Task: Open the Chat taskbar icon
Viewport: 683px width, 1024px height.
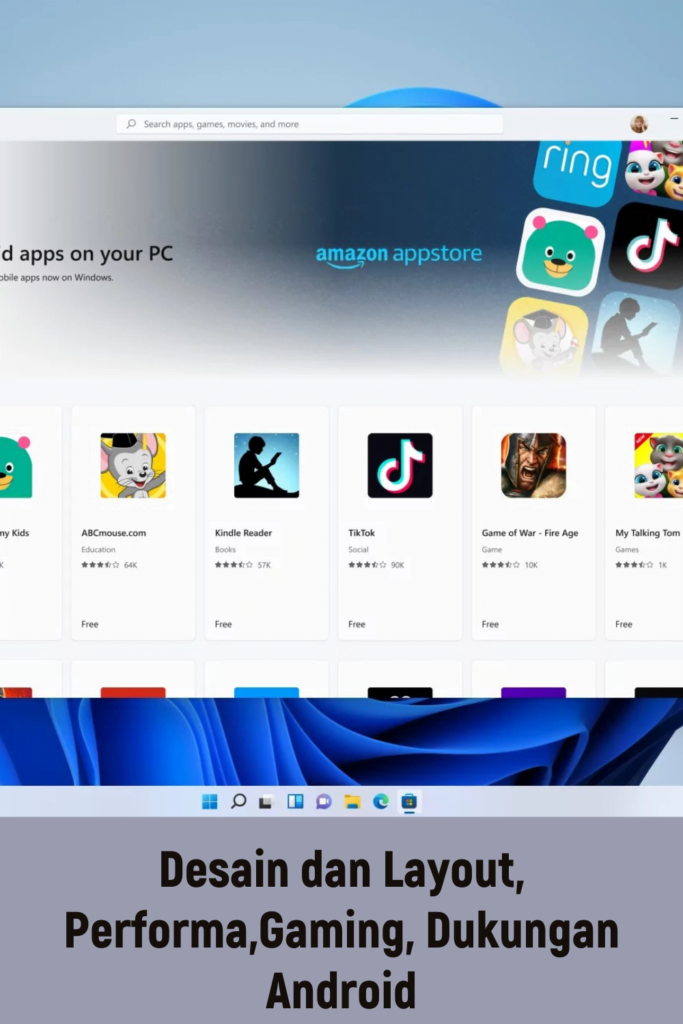Action: [x=323, y=801]
